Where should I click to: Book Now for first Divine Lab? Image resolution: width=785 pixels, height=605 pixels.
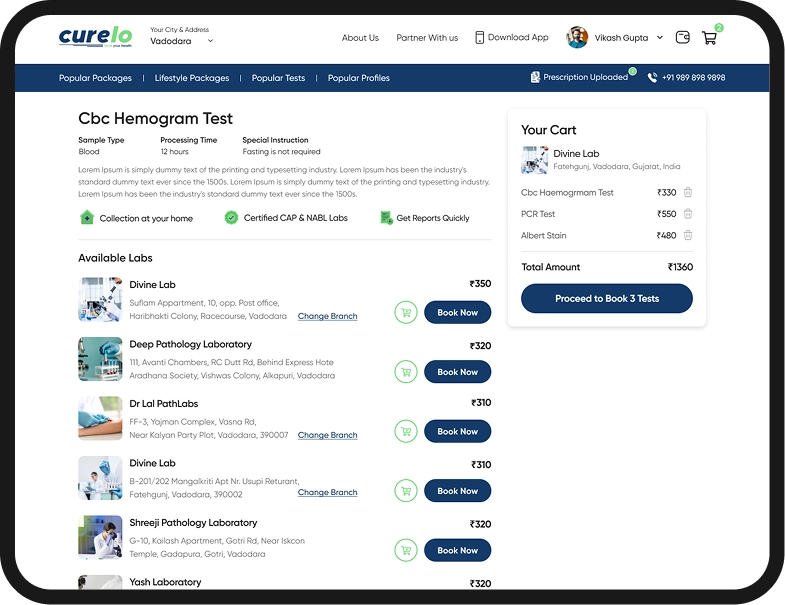click(x=457, y=313)
